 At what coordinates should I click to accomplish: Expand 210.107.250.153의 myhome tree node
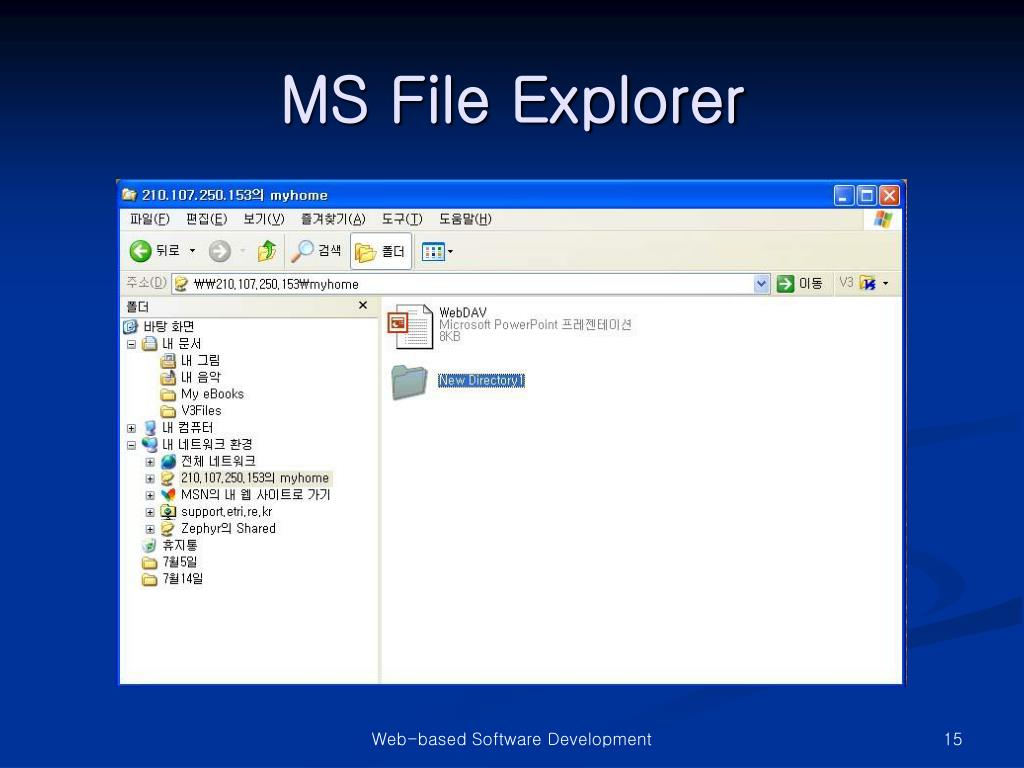[x=150, y=479]
